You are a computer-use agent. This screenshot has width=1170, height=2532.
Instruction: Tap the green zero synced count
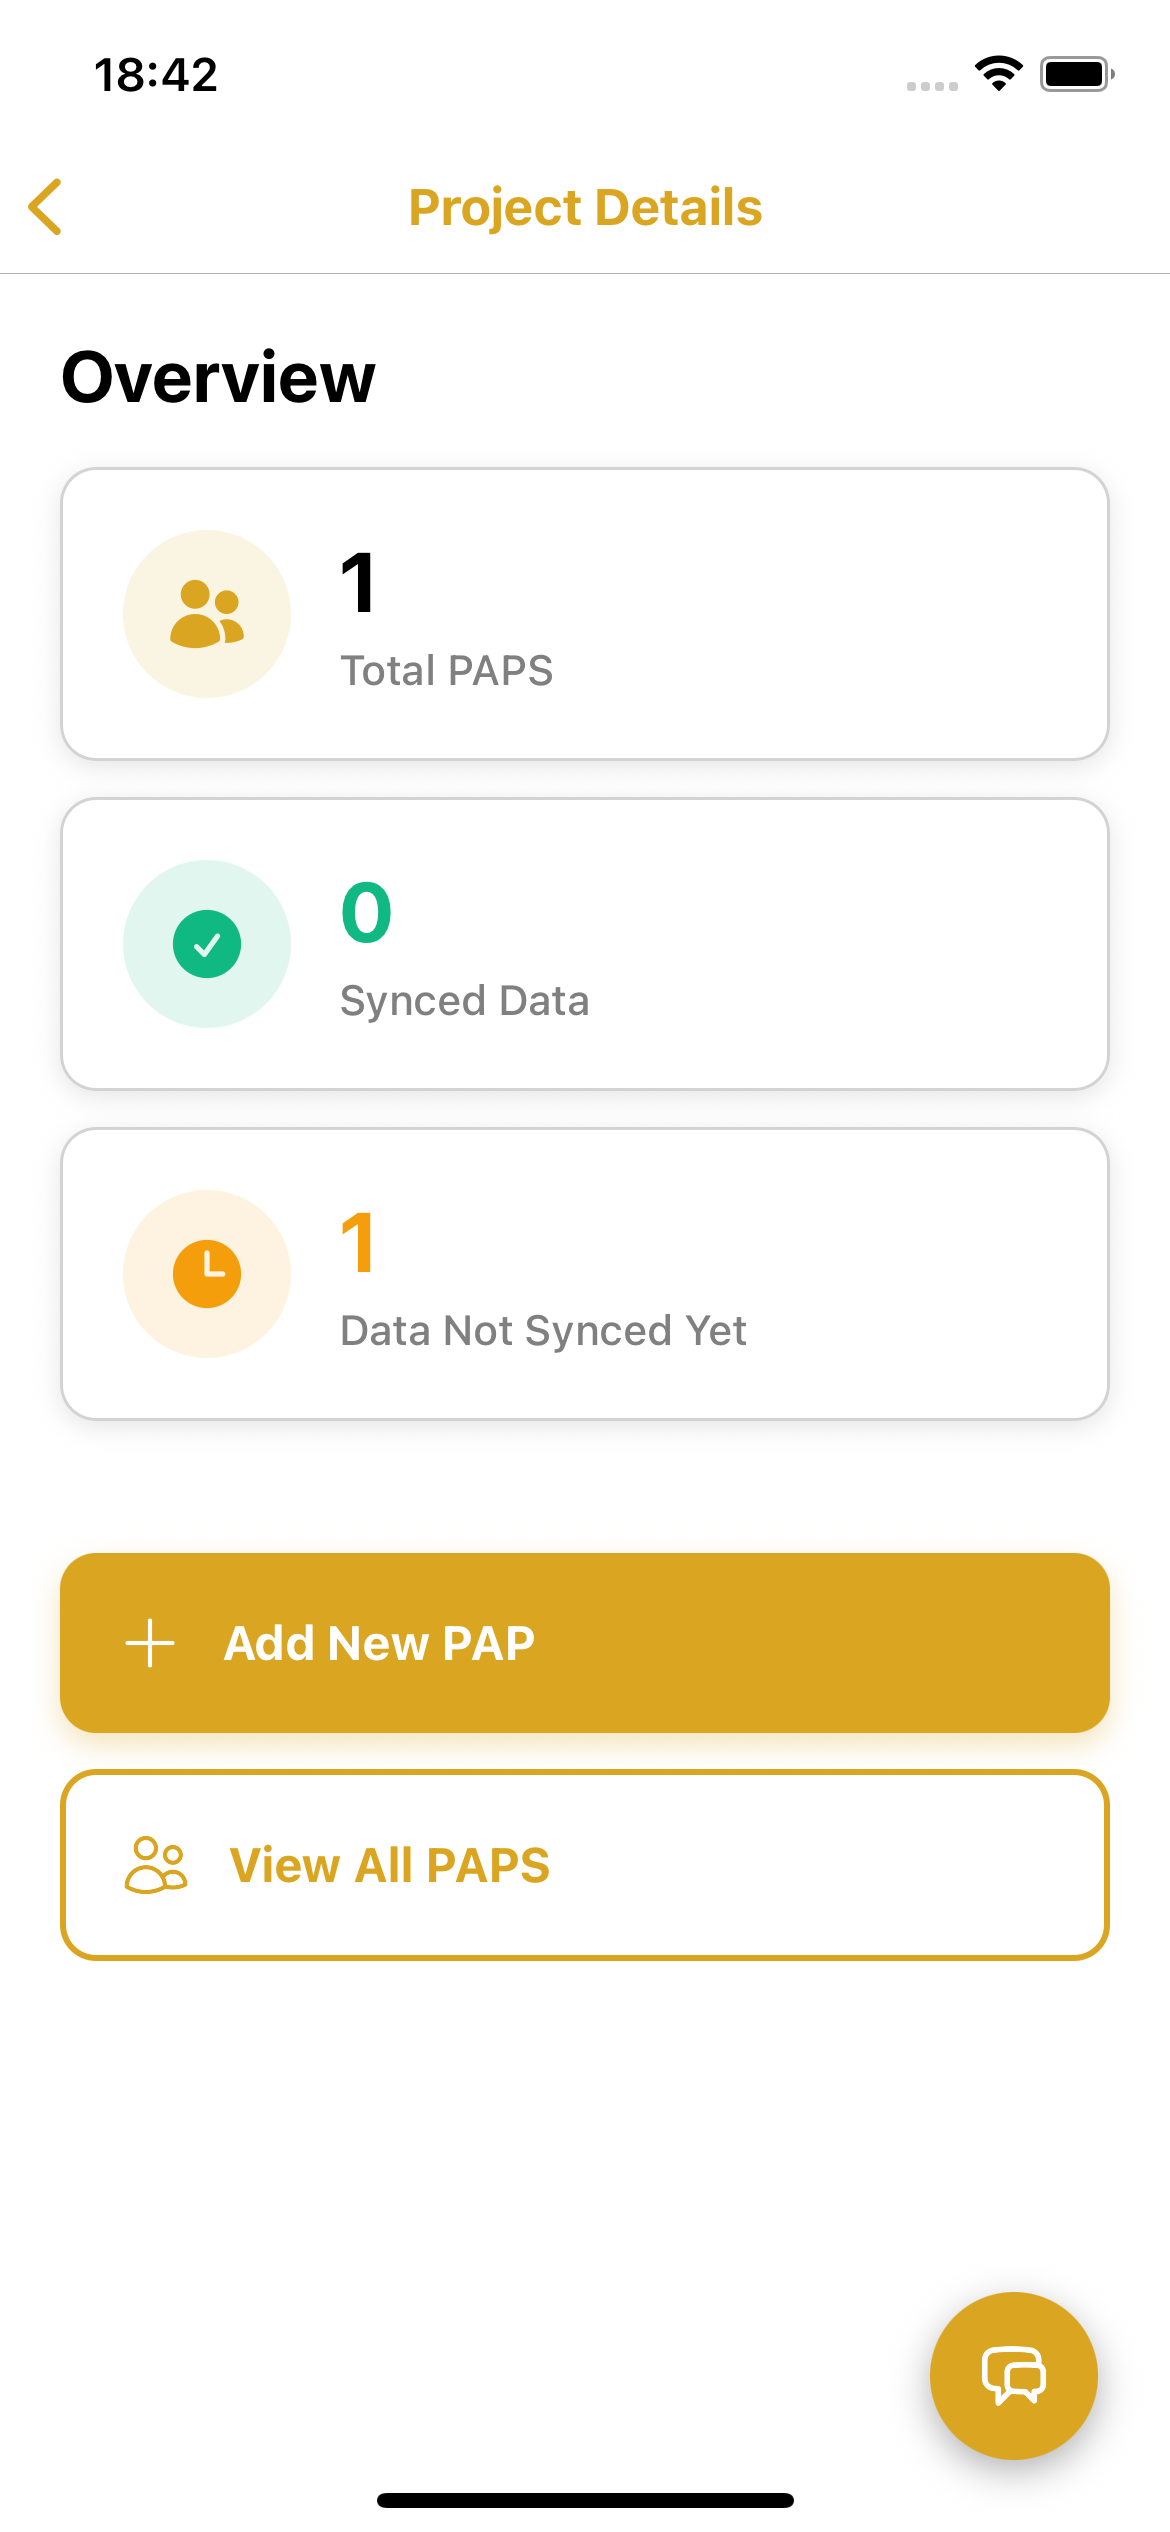point(366,913)
